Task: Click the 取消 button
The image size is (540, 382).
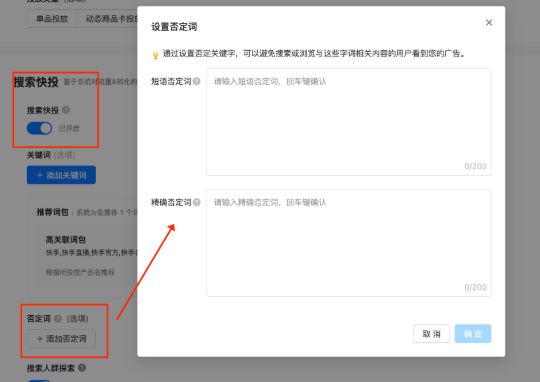Action: coord(431,333)
